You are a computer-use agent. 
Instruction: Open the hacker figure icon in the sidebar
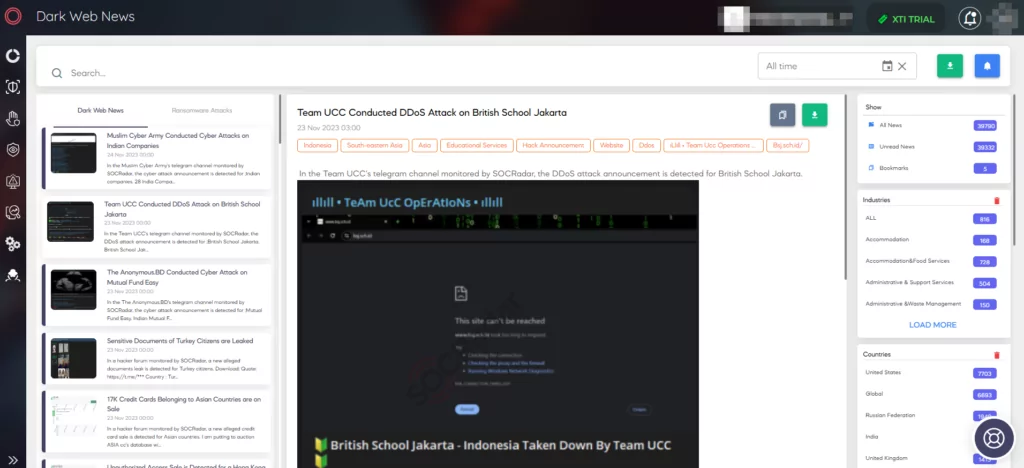[12, 275]
